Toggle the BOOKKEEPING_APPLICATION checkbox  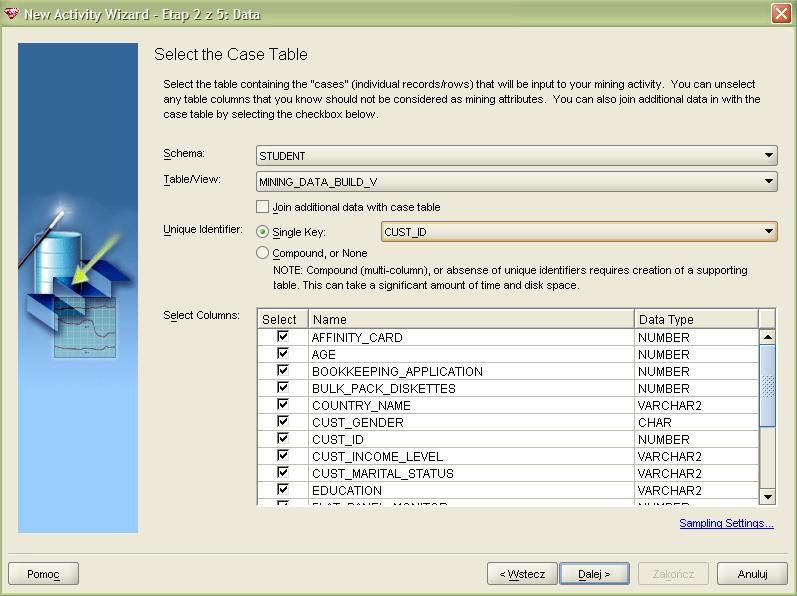coord(283,370)
